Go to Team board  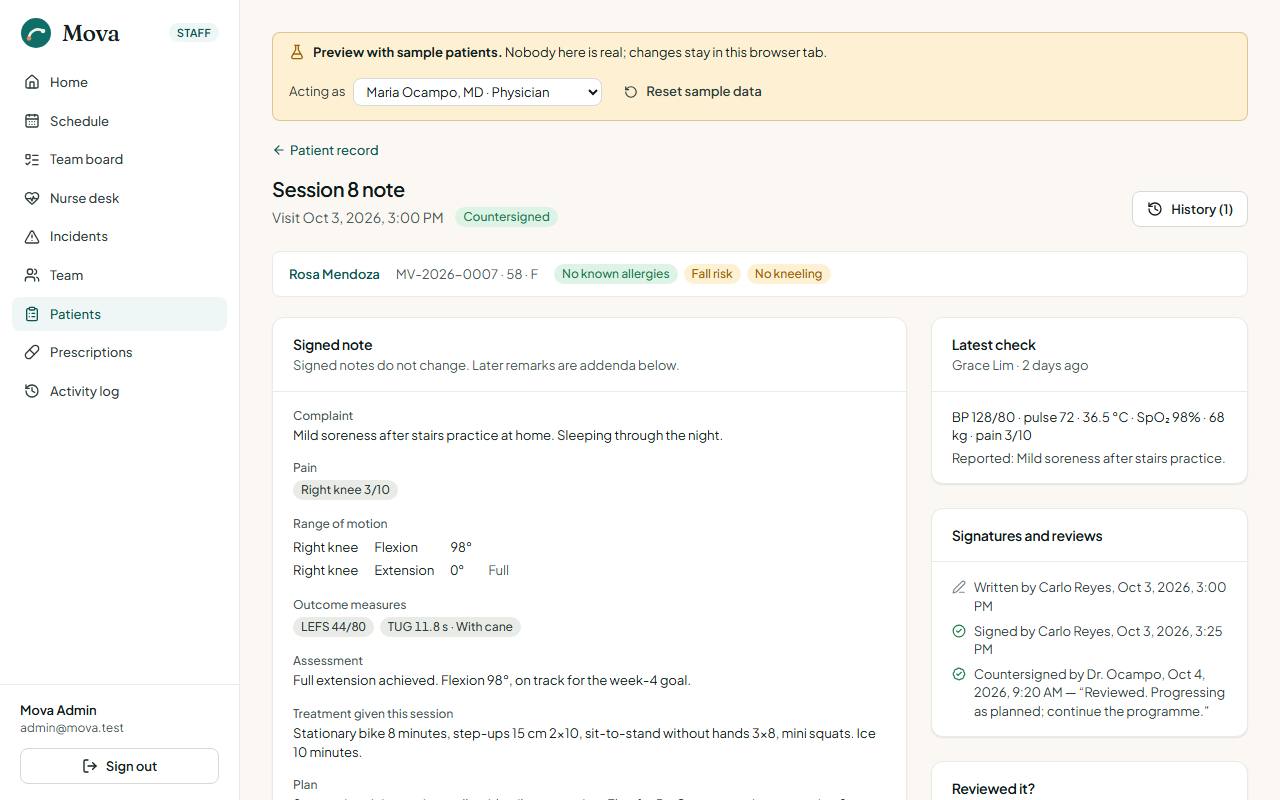119,159
